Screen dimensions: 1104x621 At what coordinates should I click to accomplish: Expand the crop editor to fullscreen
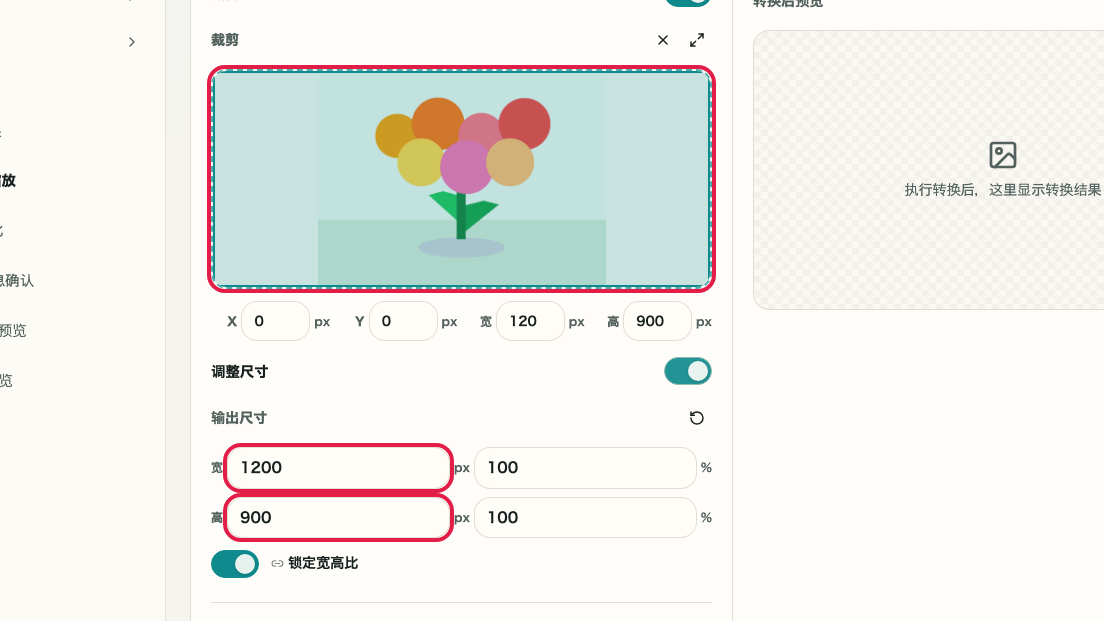point(696,40)
